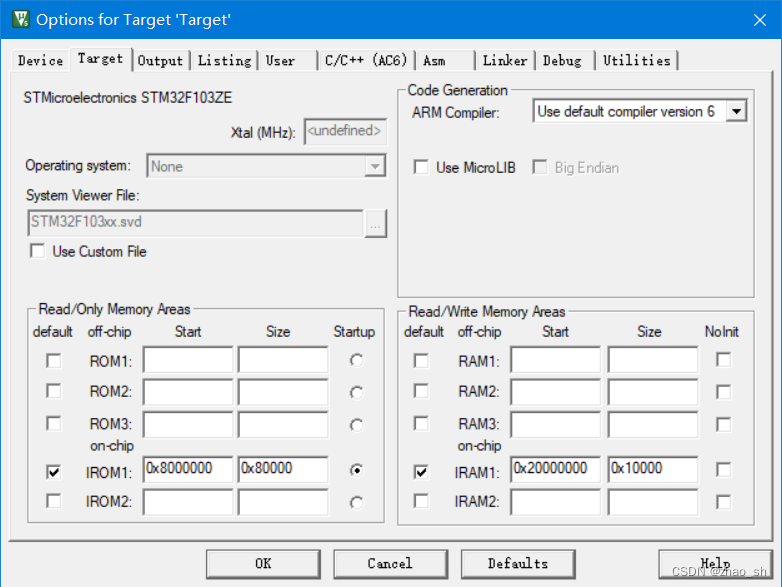Viewport: 782px width, 587px height.
Task: Select the Target tab
Action: (x=100, y=59)
